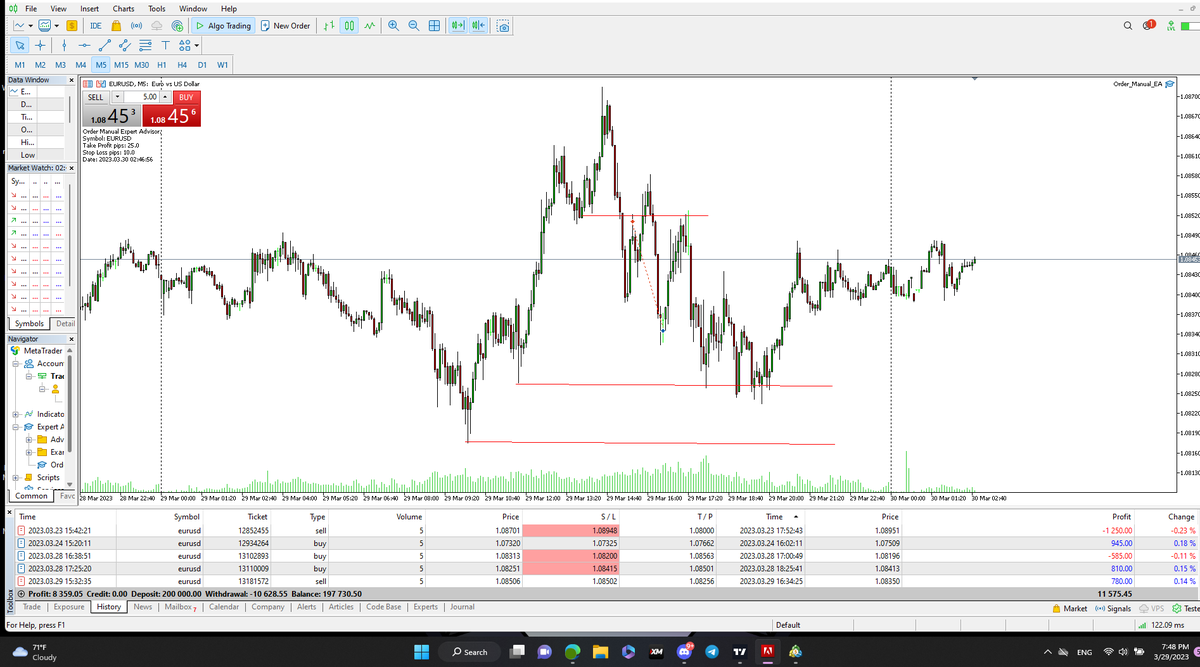Image resolution: width=1200 pixels, height=667 pixels.
Task: Switch chart to line chart view
Action: click(x=370, y=25)
